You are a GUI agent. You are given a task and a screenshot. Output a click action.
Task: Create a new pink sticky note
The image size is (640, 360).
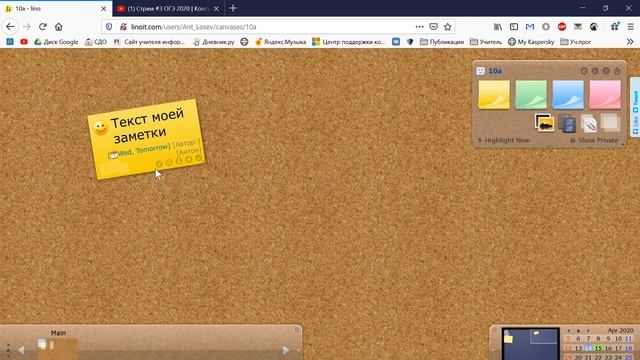pos(605,95)
